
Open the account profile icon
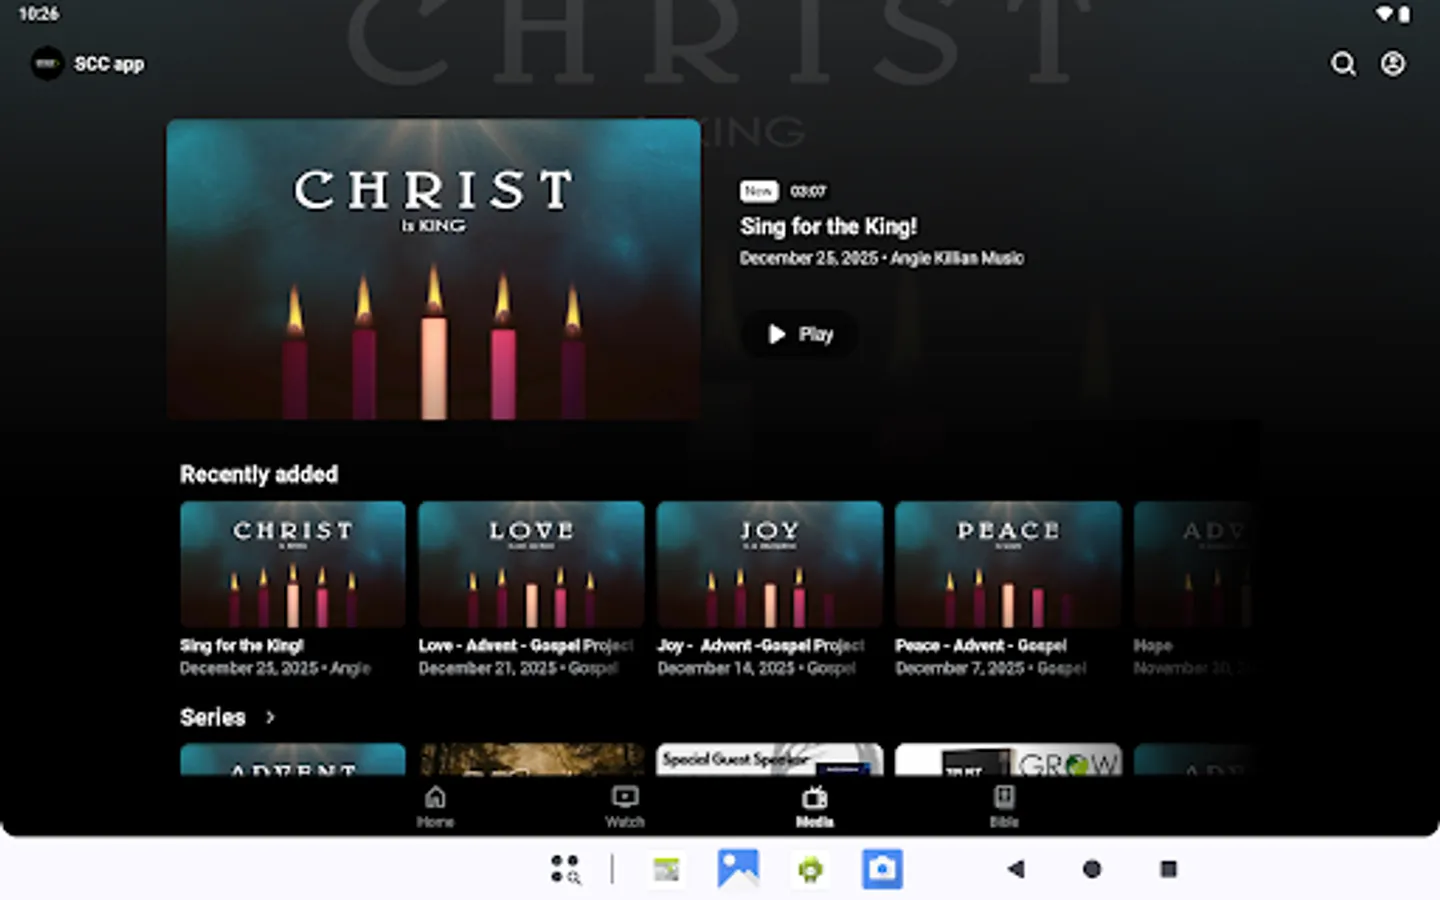pyautogui.click(x=1392, y=64)
